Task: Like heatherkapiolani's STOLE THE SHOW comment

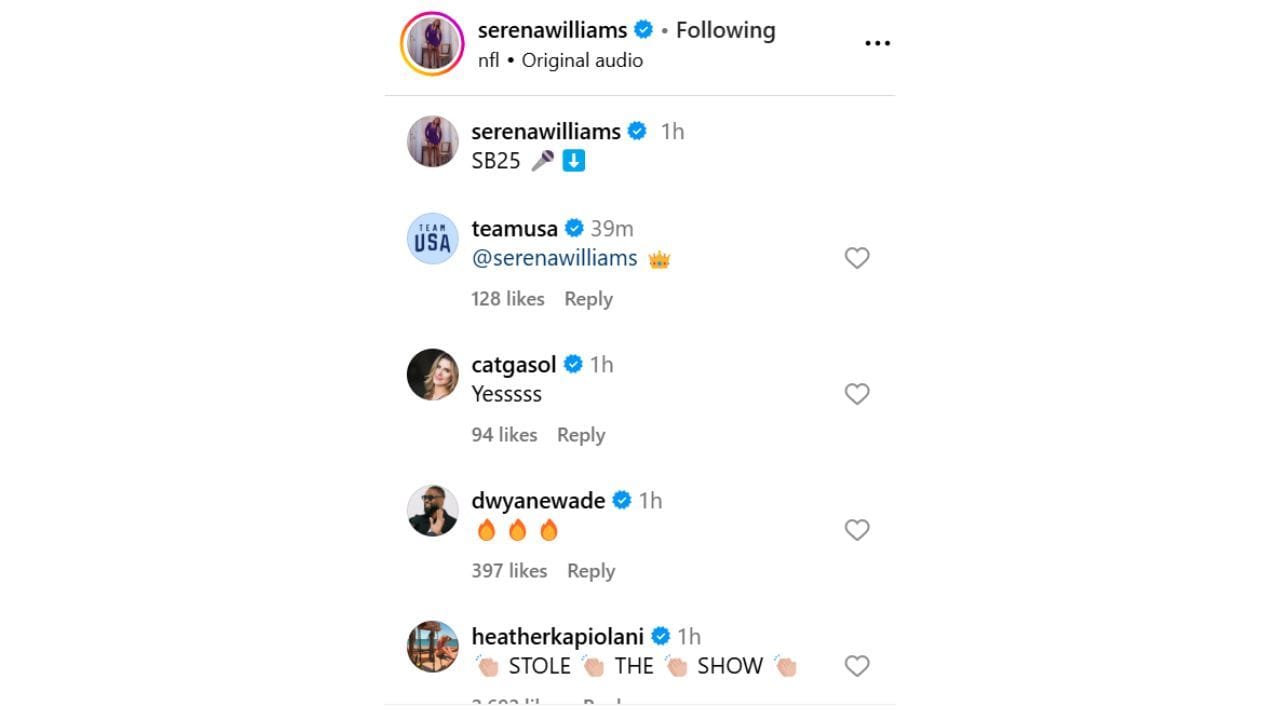Action: click(x=857, y=666)
